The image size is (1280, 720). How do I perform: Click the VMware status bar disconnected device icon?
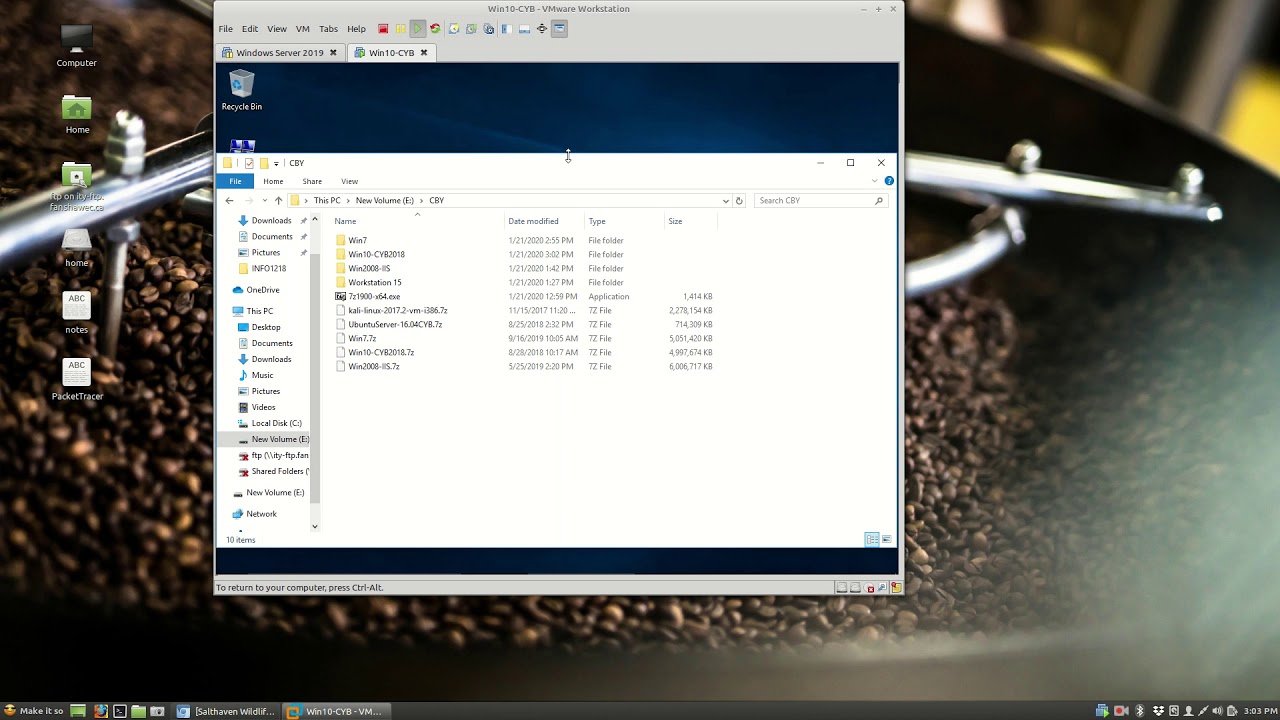pos(870,588)
